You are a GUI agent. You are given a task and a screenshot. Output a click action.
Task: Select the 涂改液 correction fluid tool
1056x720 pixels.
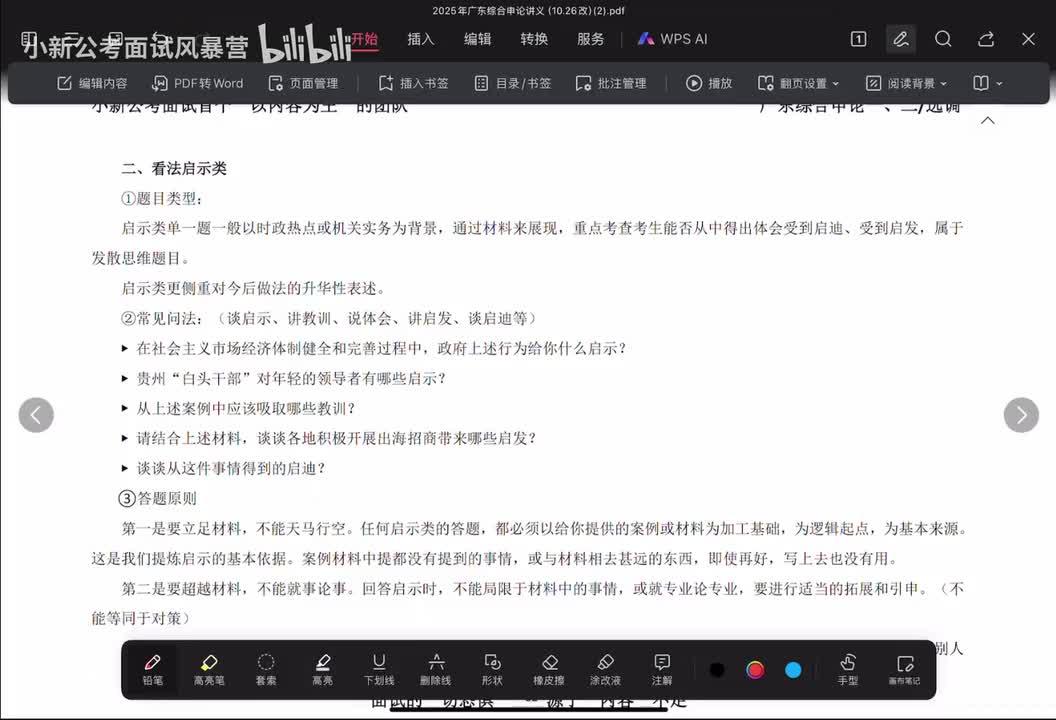605,670
